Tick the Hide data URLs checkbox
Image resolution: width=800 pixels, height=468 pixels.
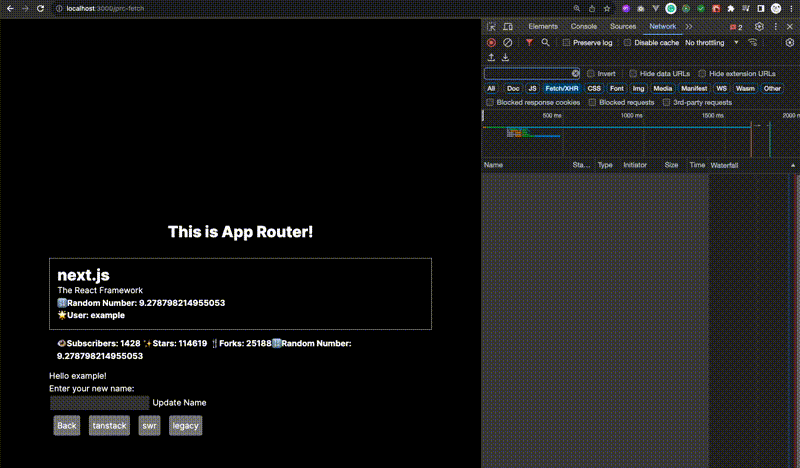click(x=633, y=73)
